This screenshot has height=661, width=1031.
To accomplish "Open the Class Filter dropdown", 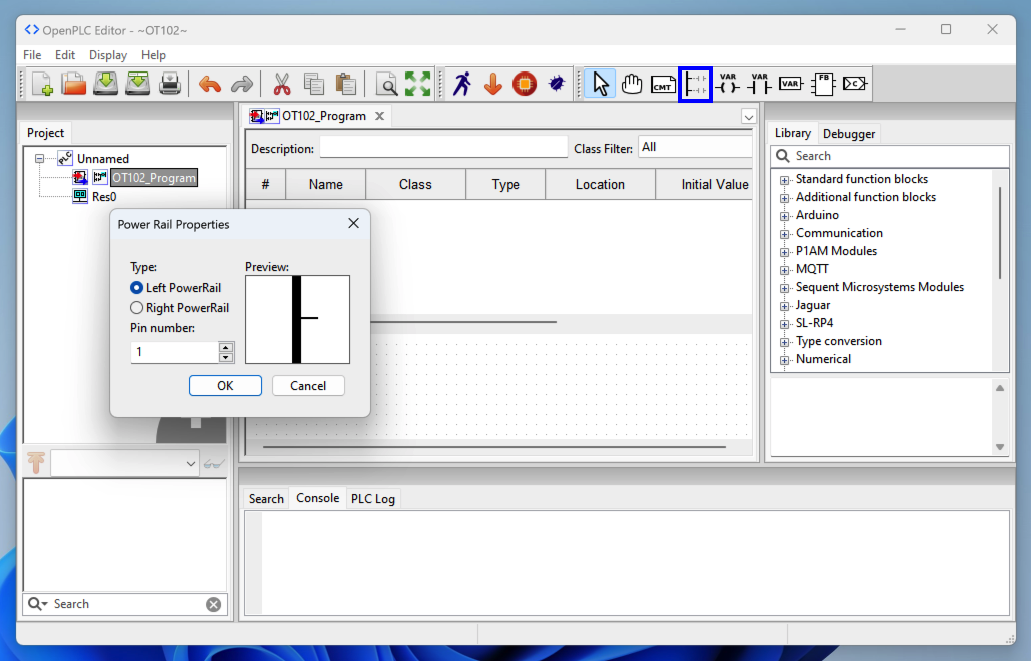I will (x=695, y=147).
